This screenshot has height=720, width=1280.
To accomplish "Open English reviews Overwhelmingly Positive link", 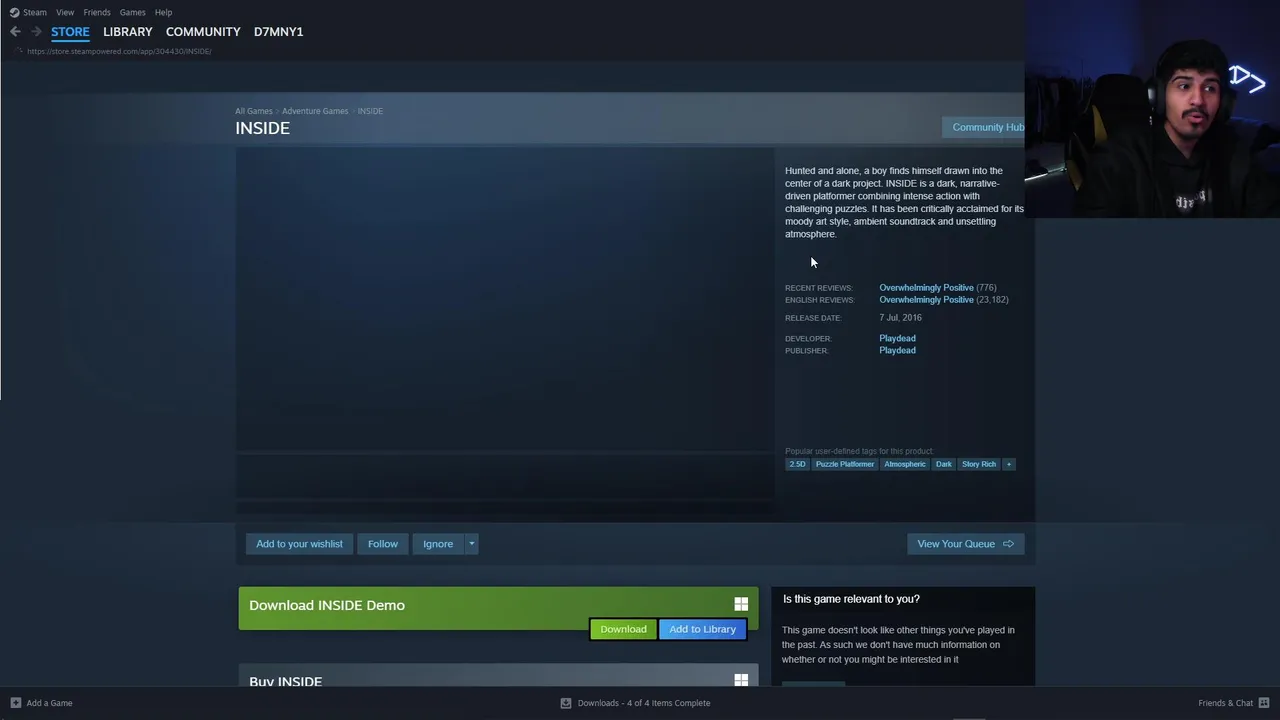I will (x=926, y=300).
